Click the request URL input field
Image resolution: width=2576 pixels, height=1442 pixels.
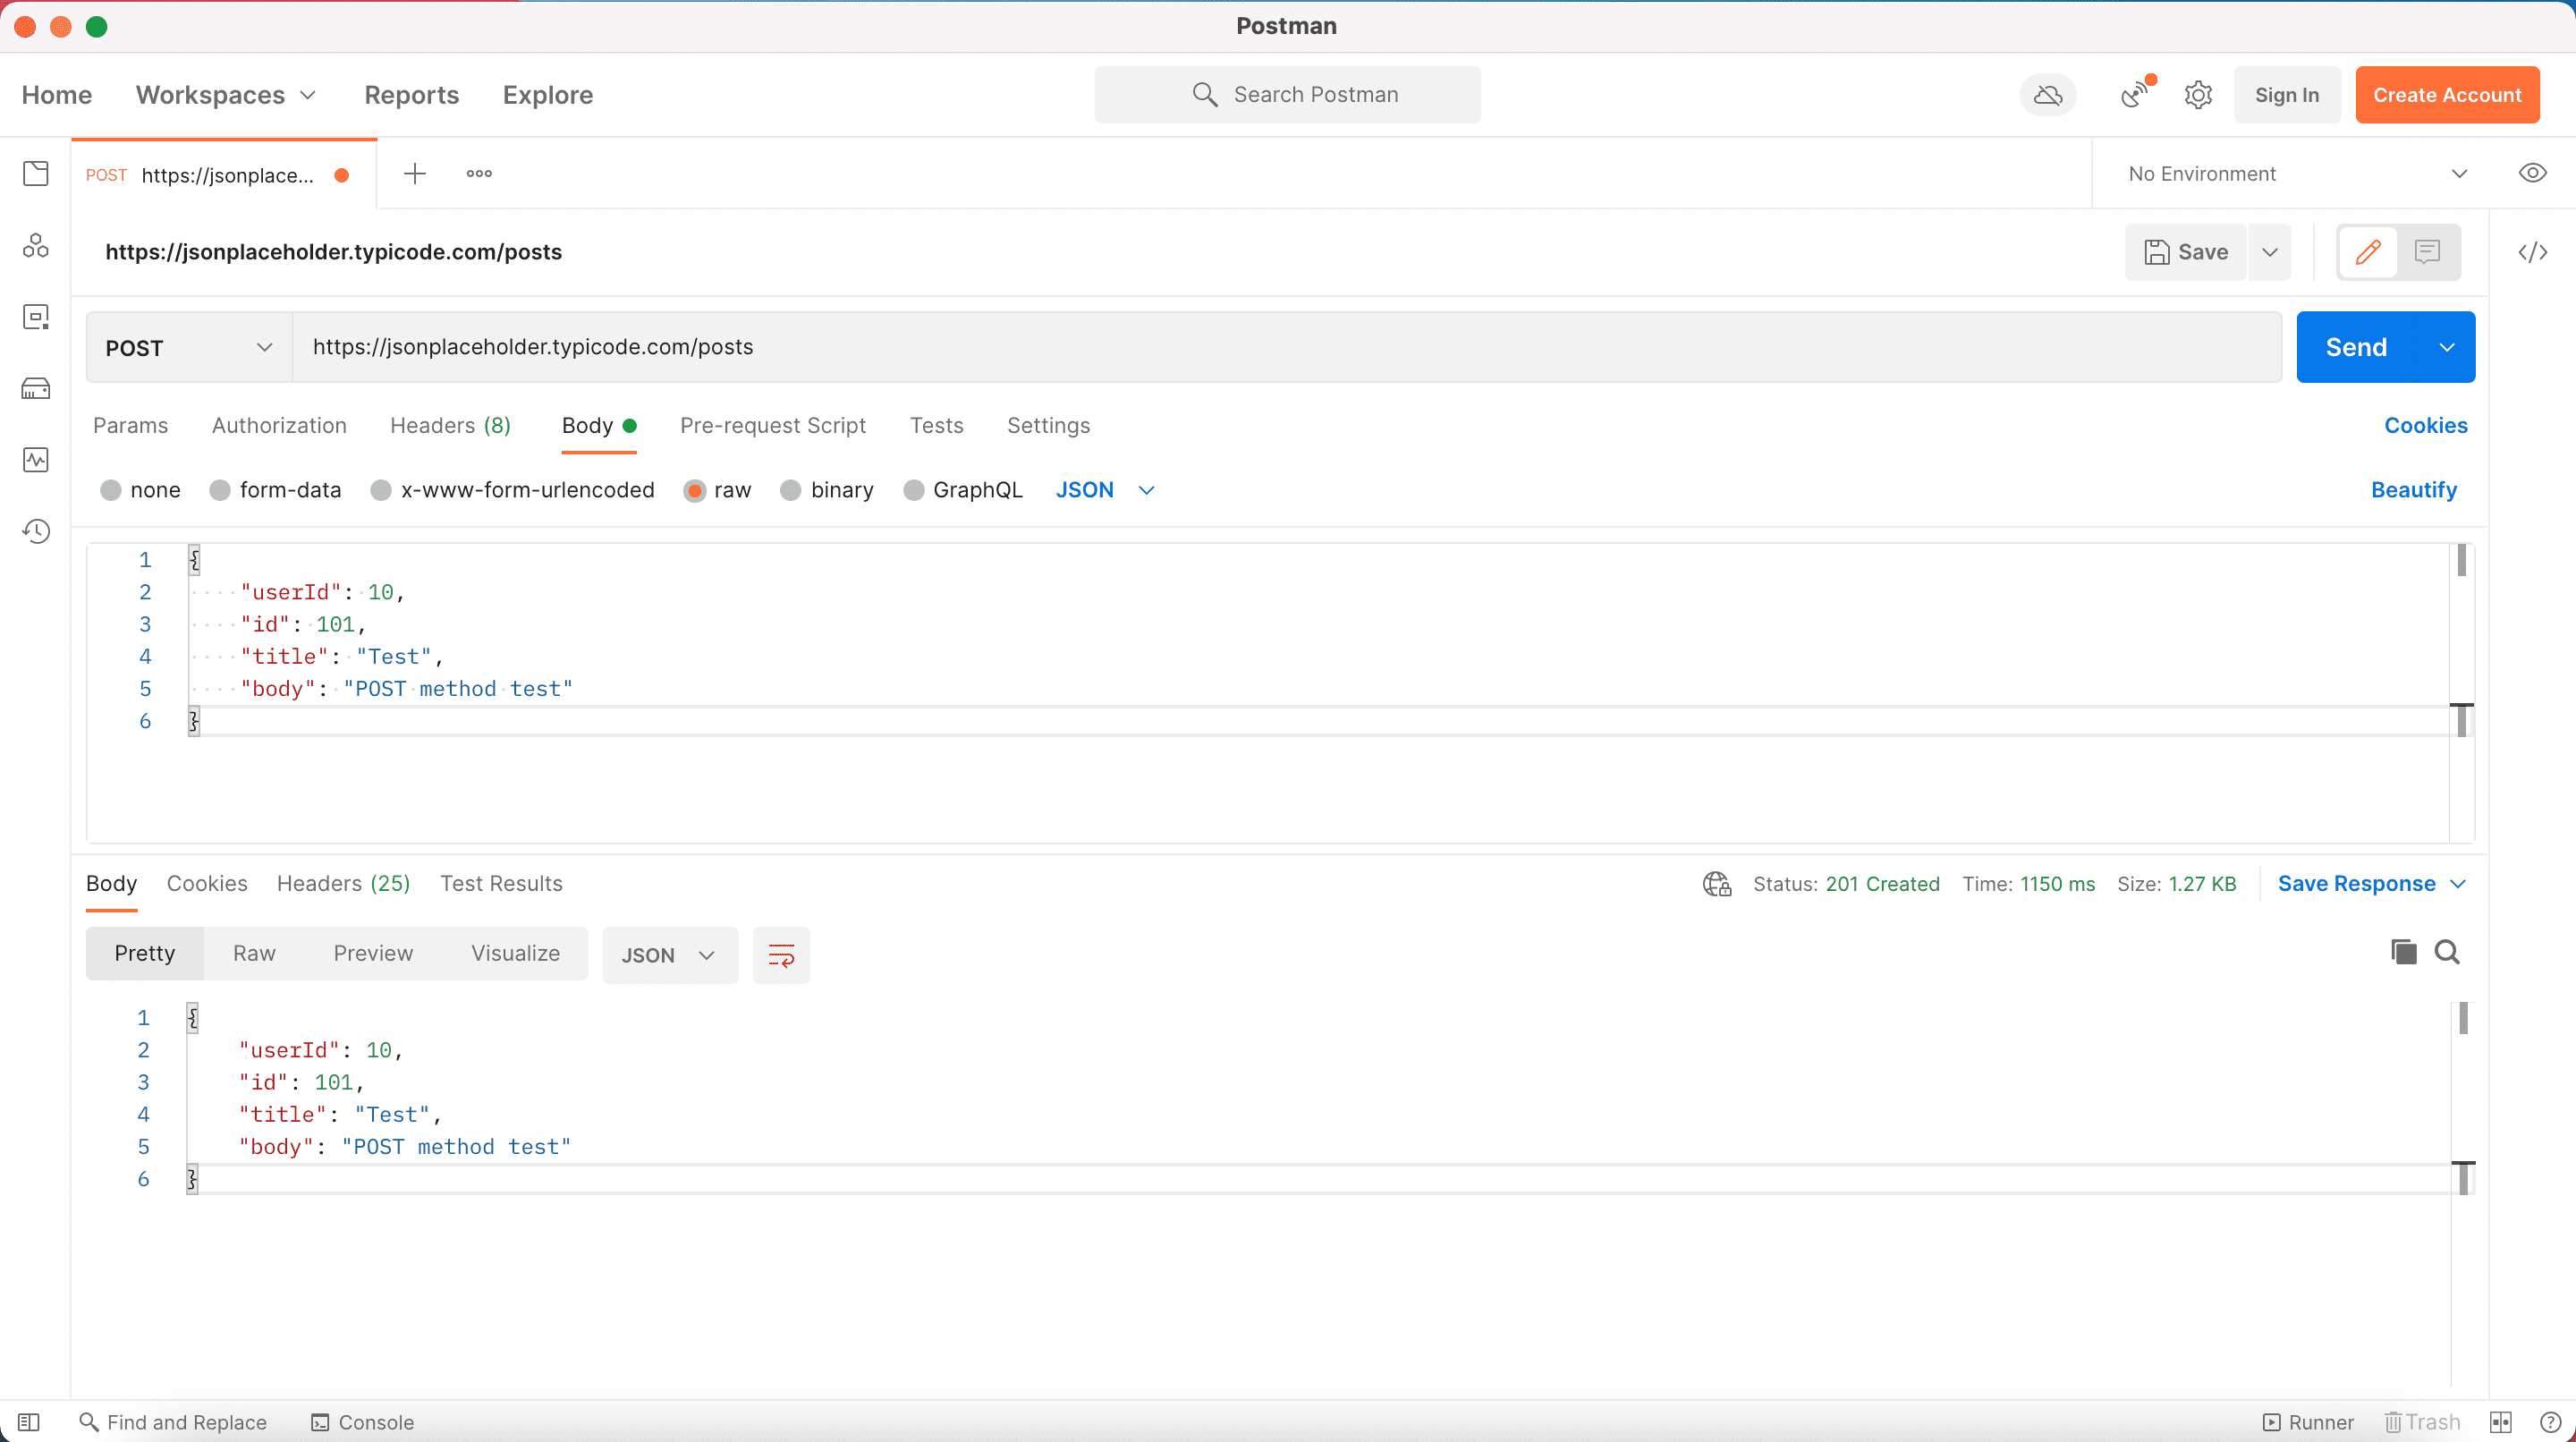point(1286,347)
